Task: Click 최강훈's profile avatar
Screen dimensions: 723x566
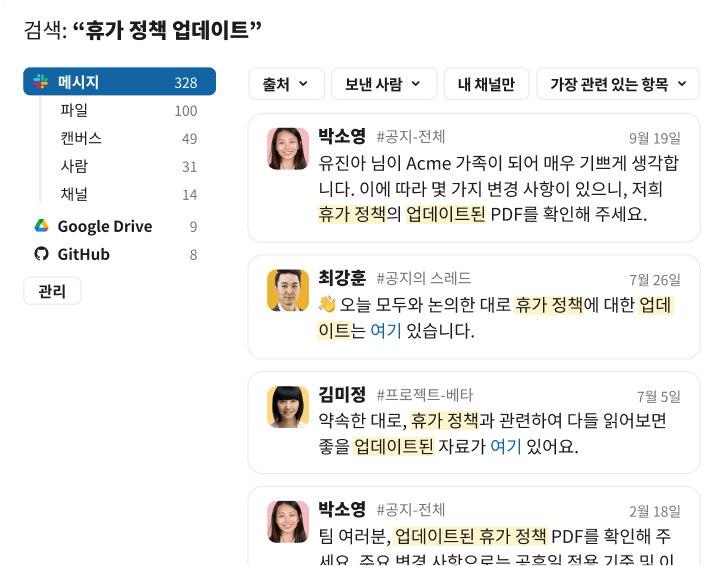Action: coord(288,290)
